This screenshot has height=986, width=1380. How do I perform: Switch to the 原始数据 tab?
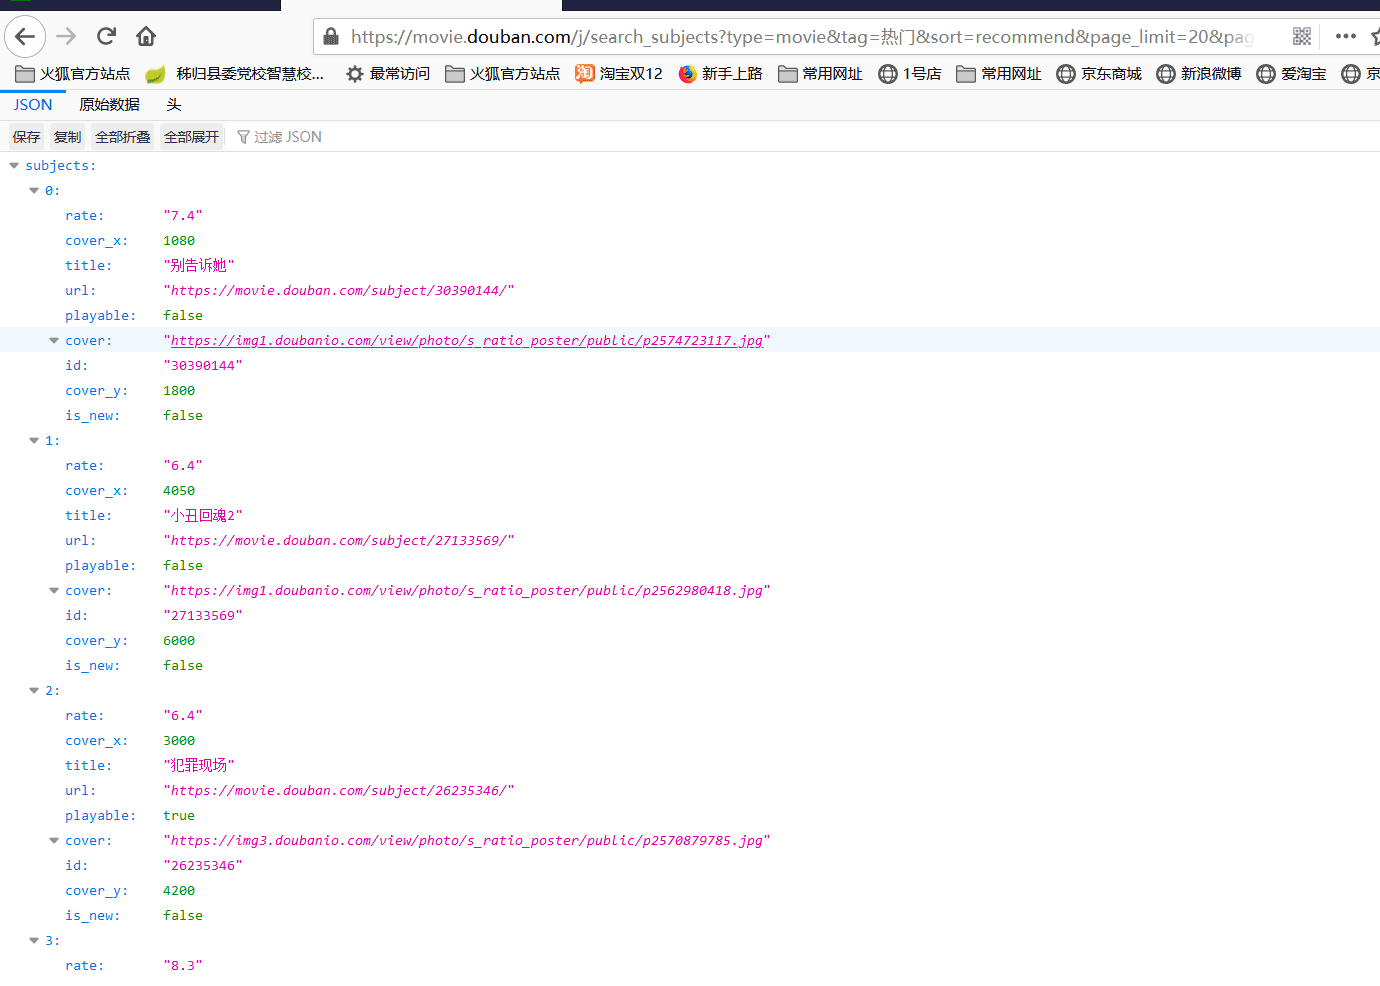[109, 105]
